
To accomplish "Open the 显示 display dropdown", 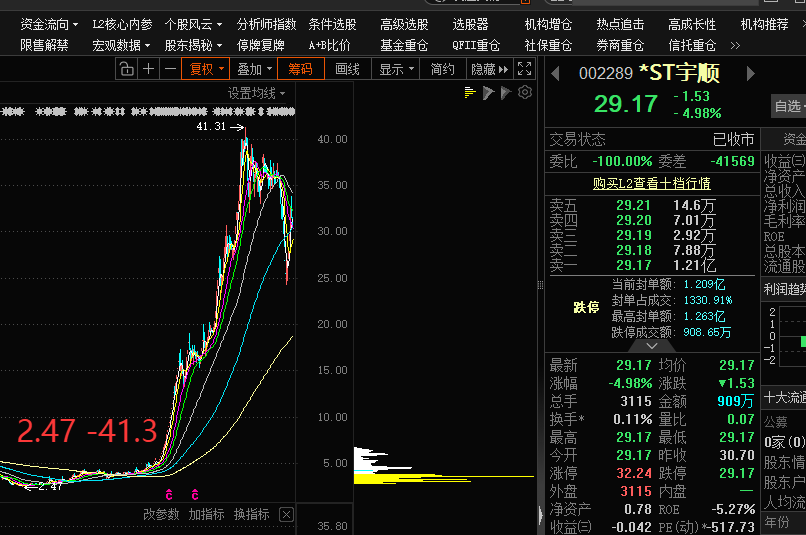I will [396, 69].
